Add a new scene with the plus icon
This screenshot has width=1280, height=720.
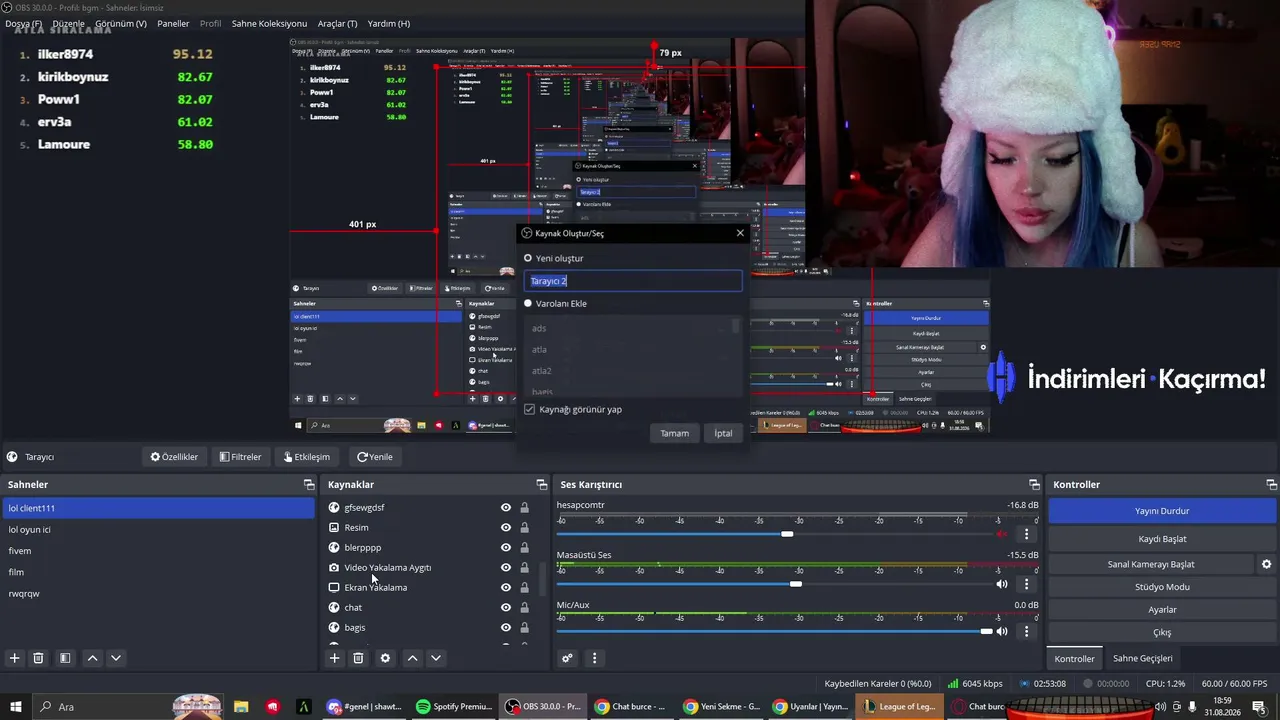(14, 658)
